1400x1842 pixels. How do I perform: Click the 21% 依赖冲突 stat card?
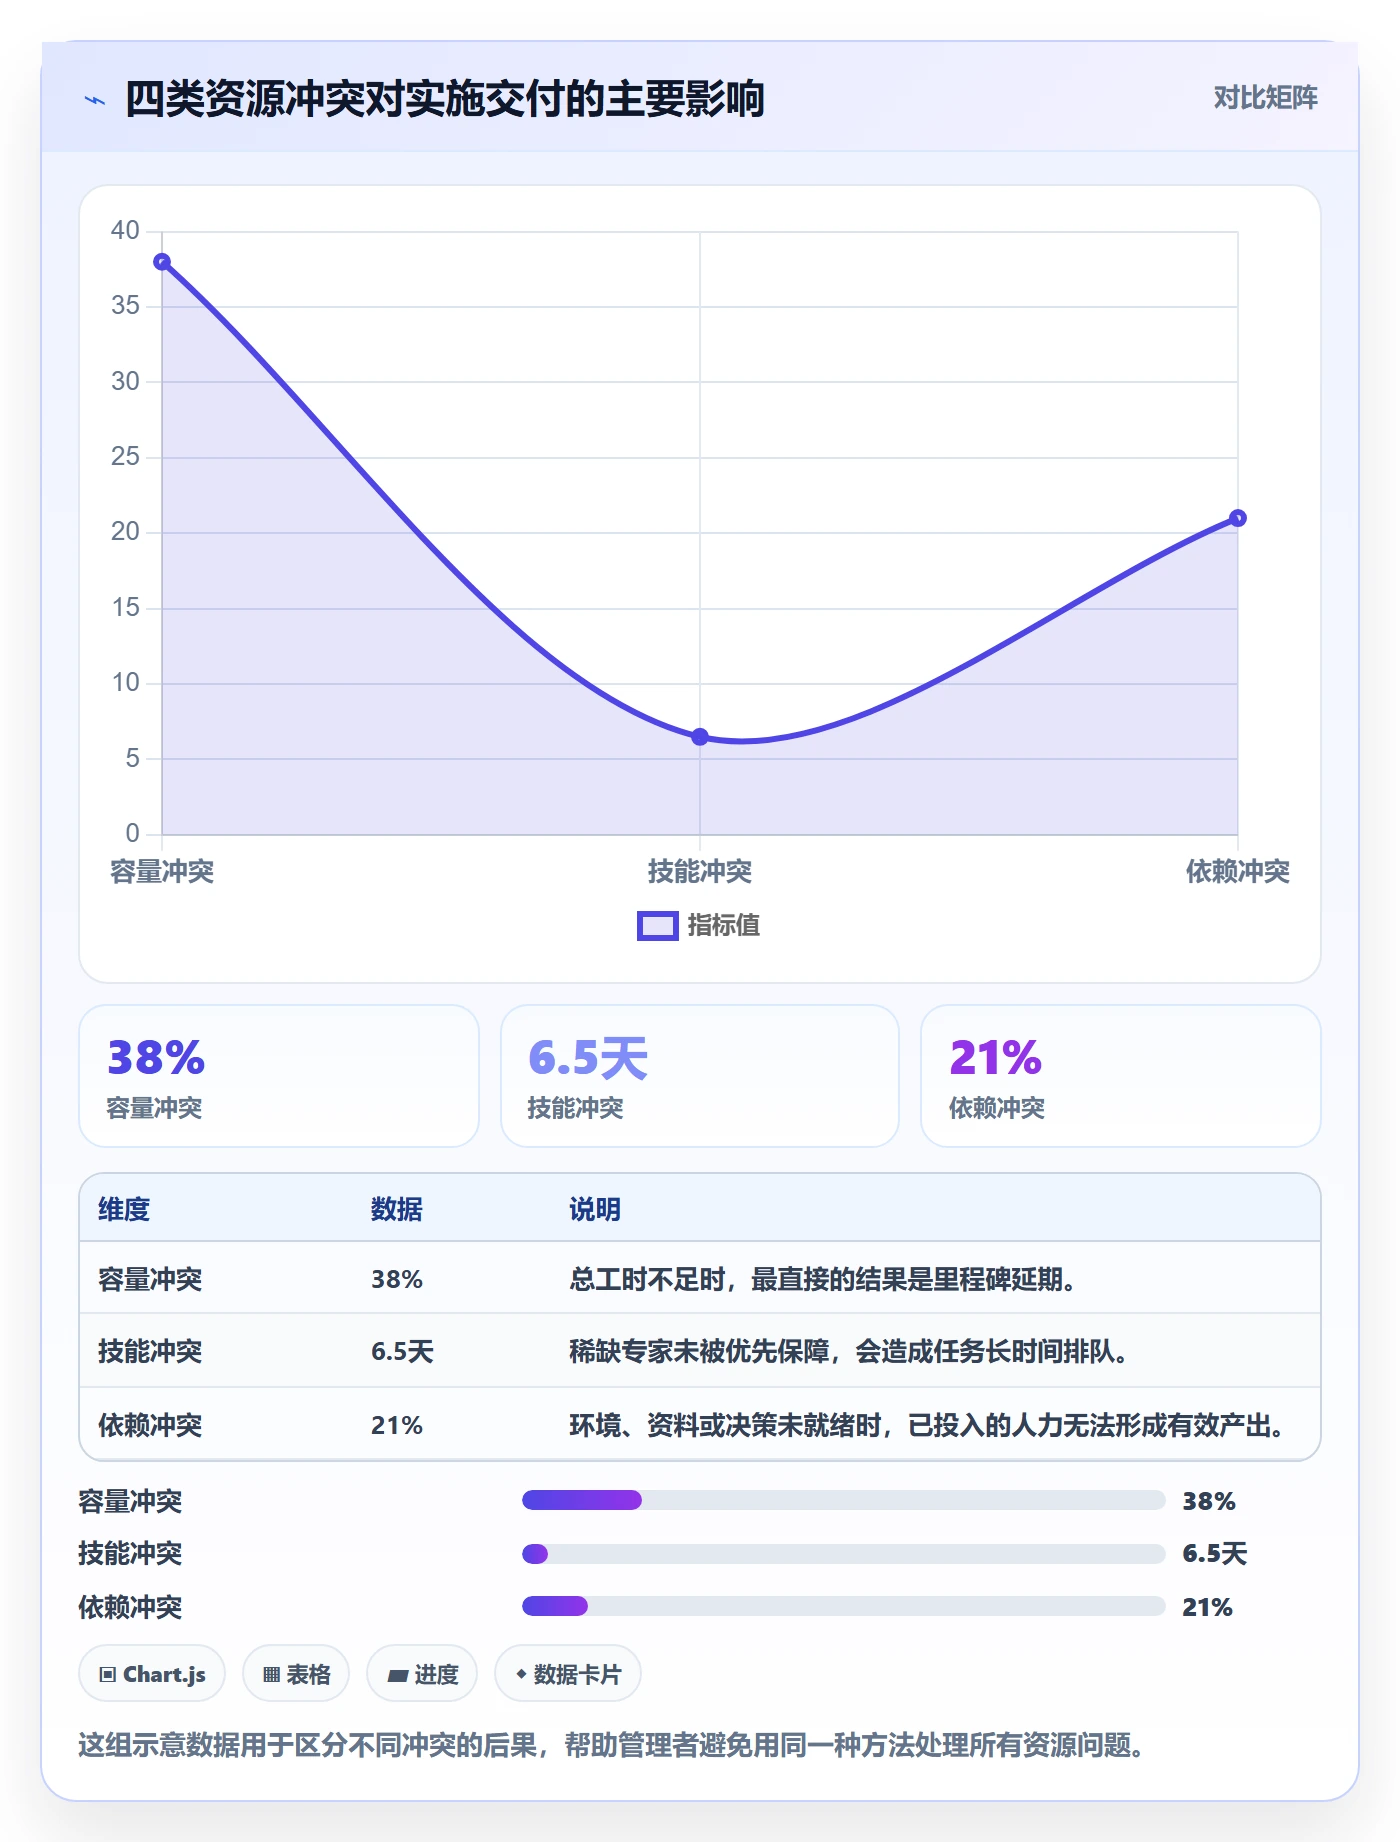[1121, 1076]
